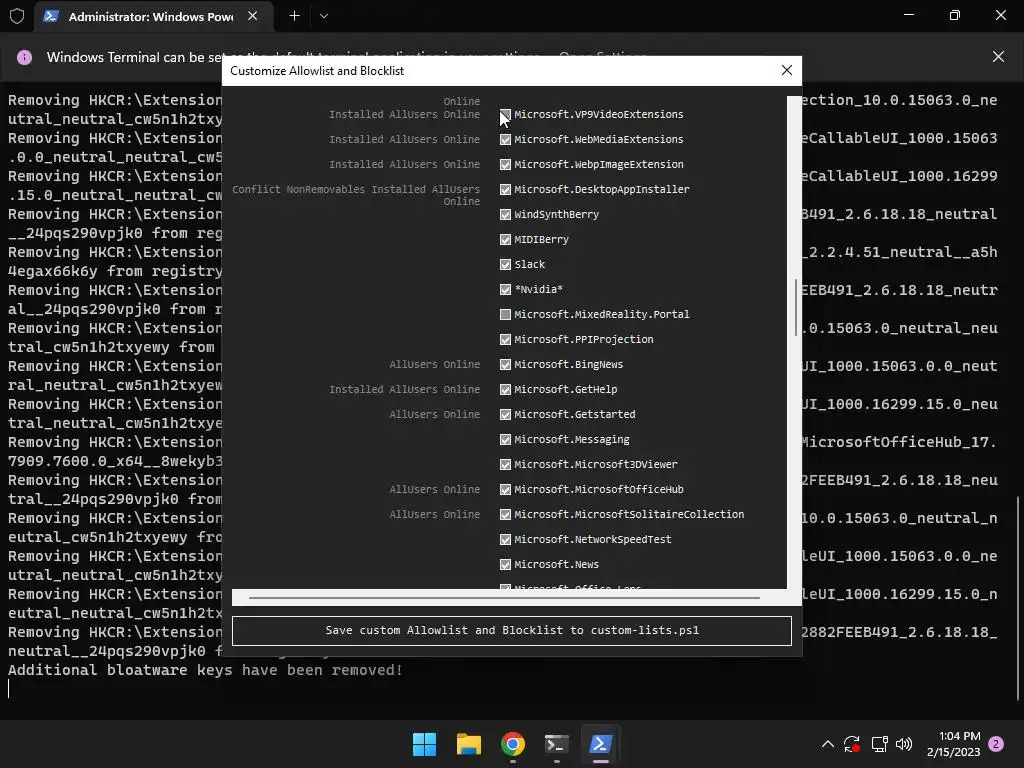The image size is (1024, 768).
Task: Toggle Microsoft.MicrosoftOfficeHub checkbox
Action: 505,490
